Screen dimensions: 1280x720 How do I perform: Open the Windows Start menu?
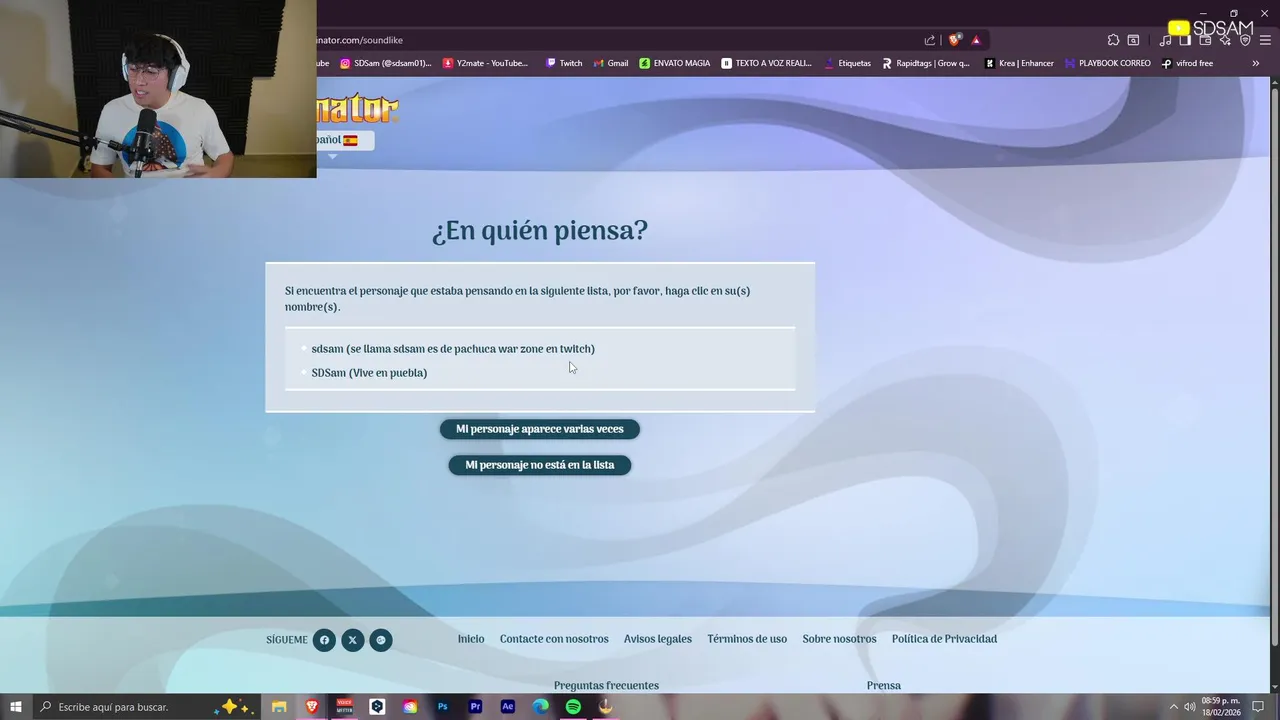click(15, 707)
